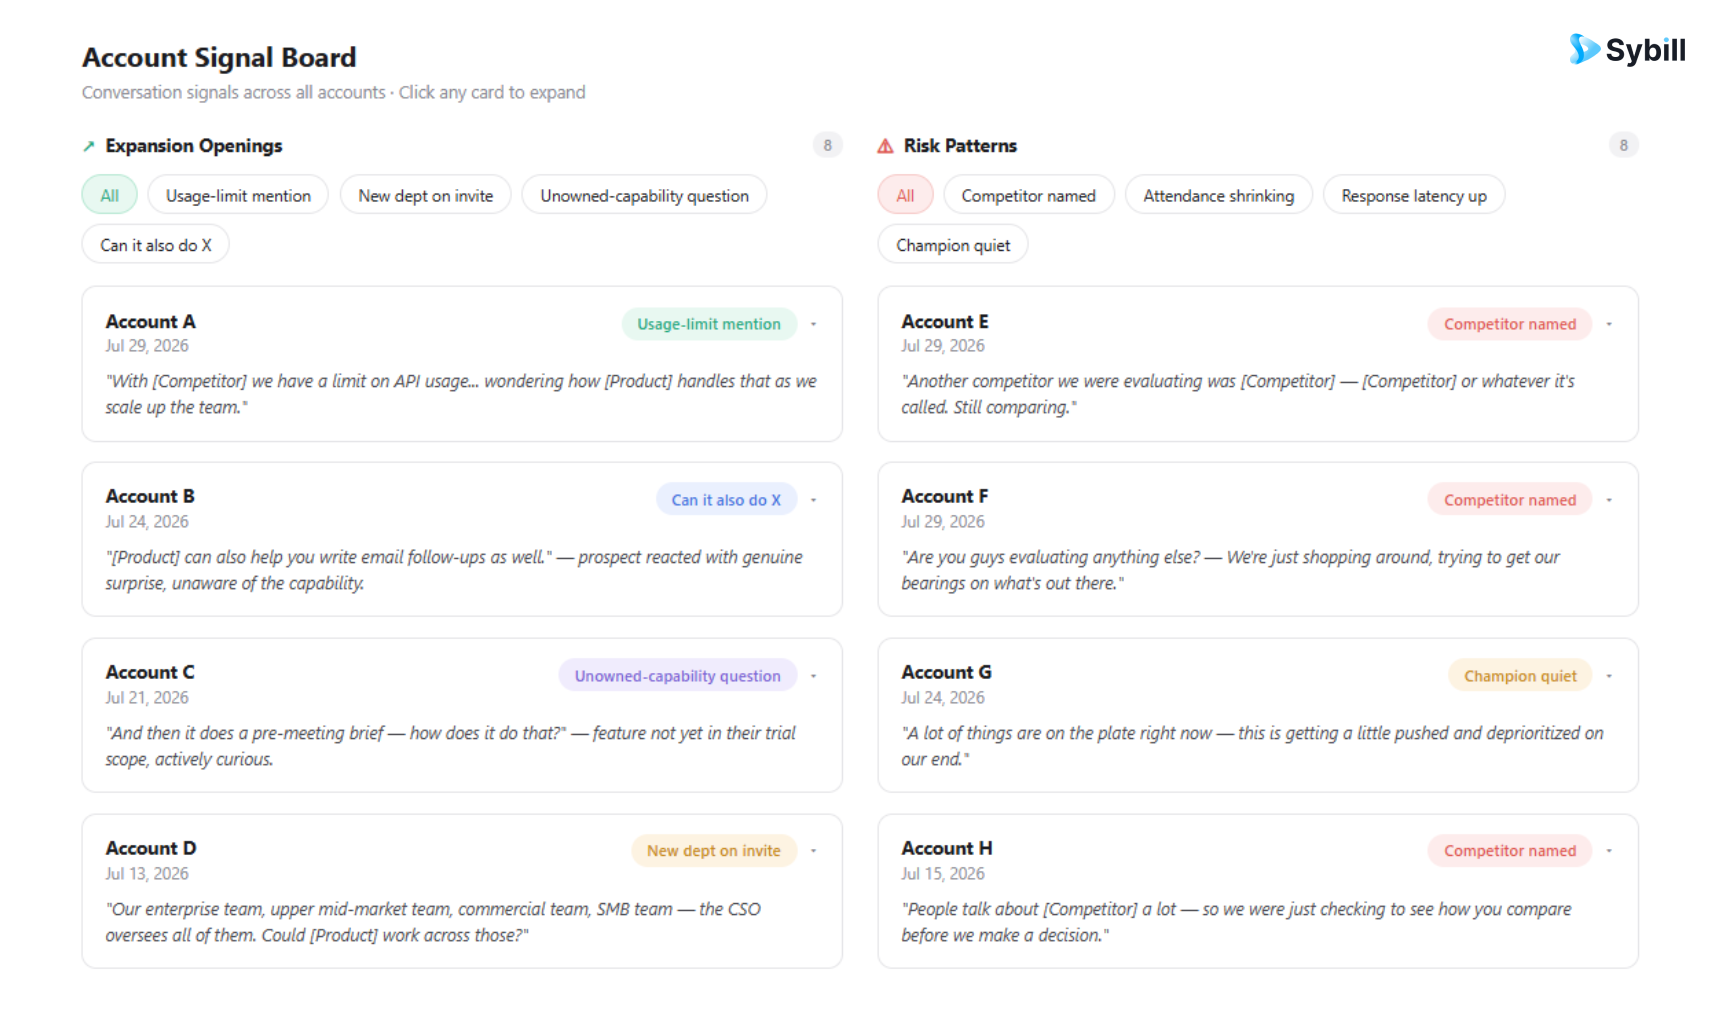Expand the Account G card chevron
Screen dimensions: 1723x1016
(1609, 676)
